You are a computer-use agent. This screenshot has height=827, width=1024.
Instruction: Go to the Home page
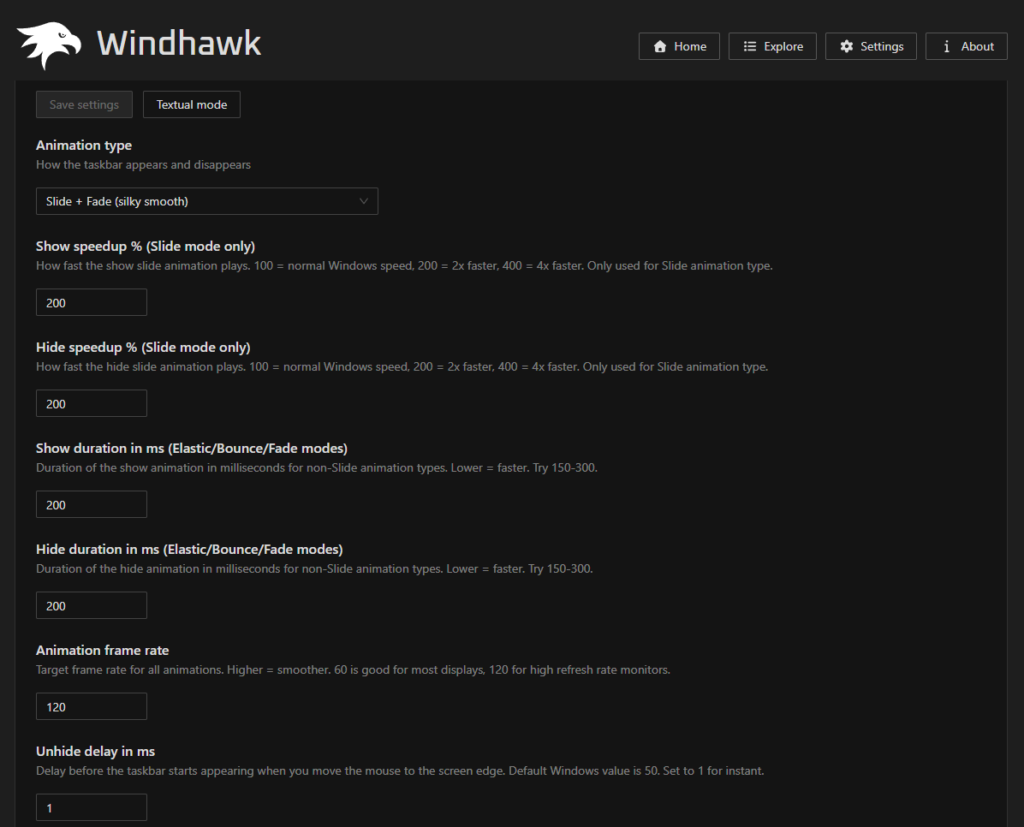tap(679, 46)
